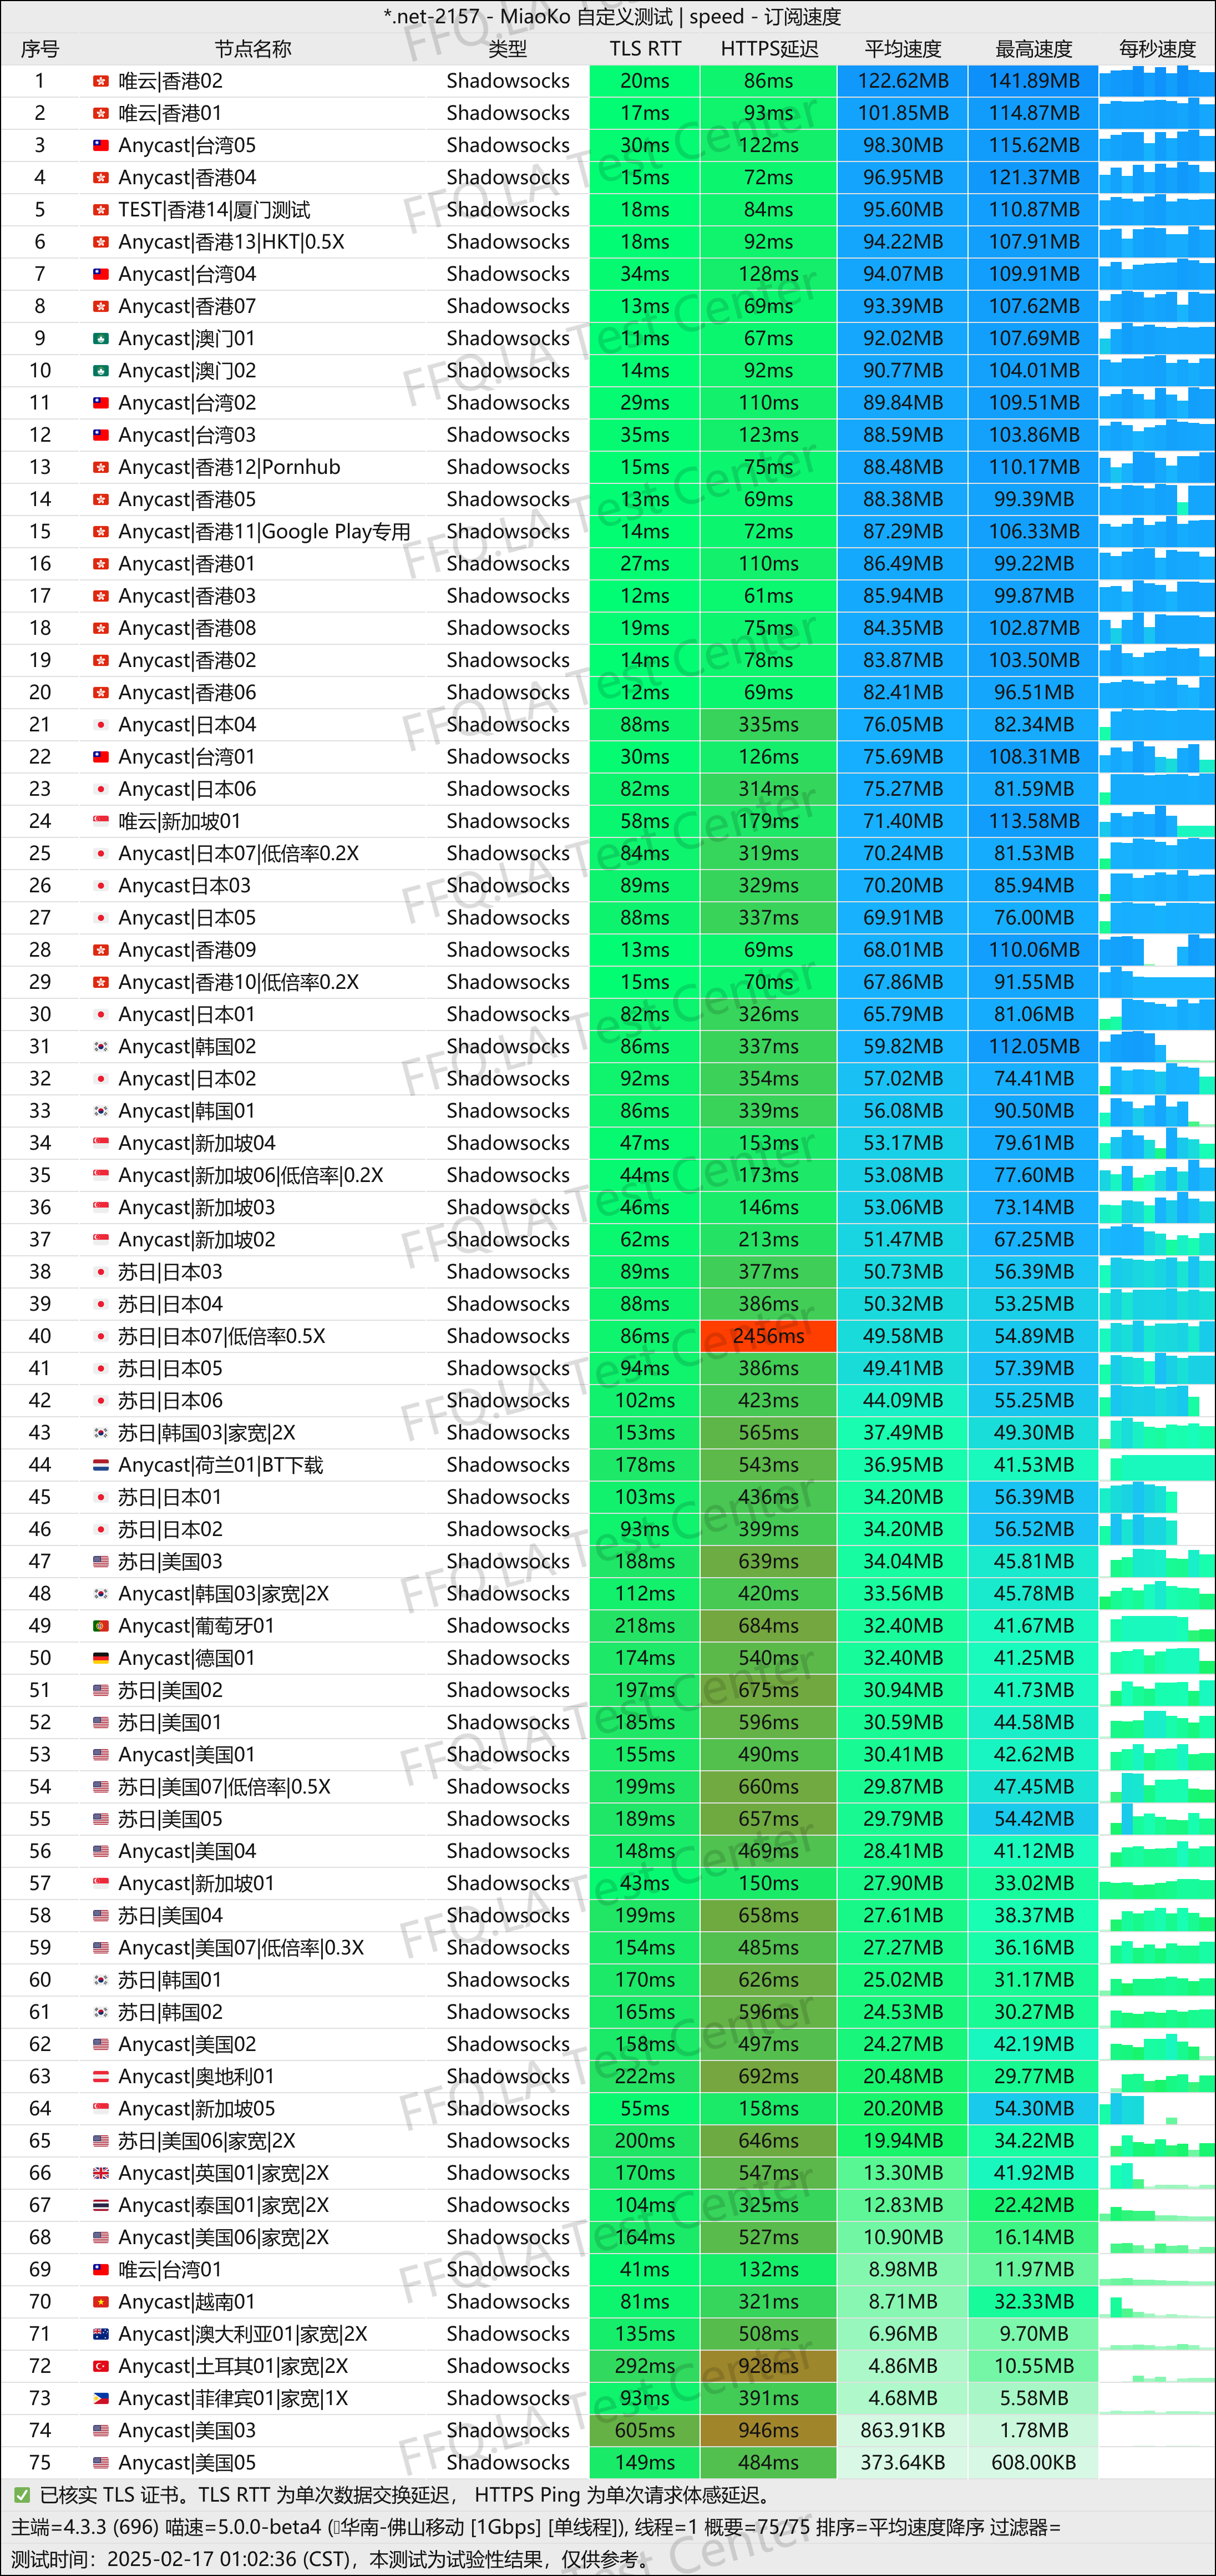Click the Portugal flag beside Anycast|葡萄牙01
The width and height of the screenshot is (1216, 2576).
point(101,1626)
